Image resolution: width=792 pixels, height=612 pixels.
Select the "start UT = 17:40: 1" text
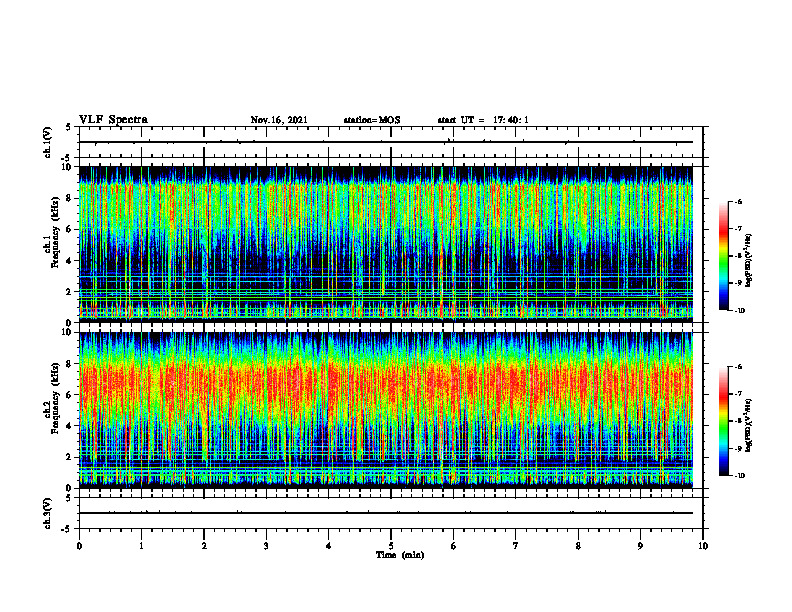(482, 120)
